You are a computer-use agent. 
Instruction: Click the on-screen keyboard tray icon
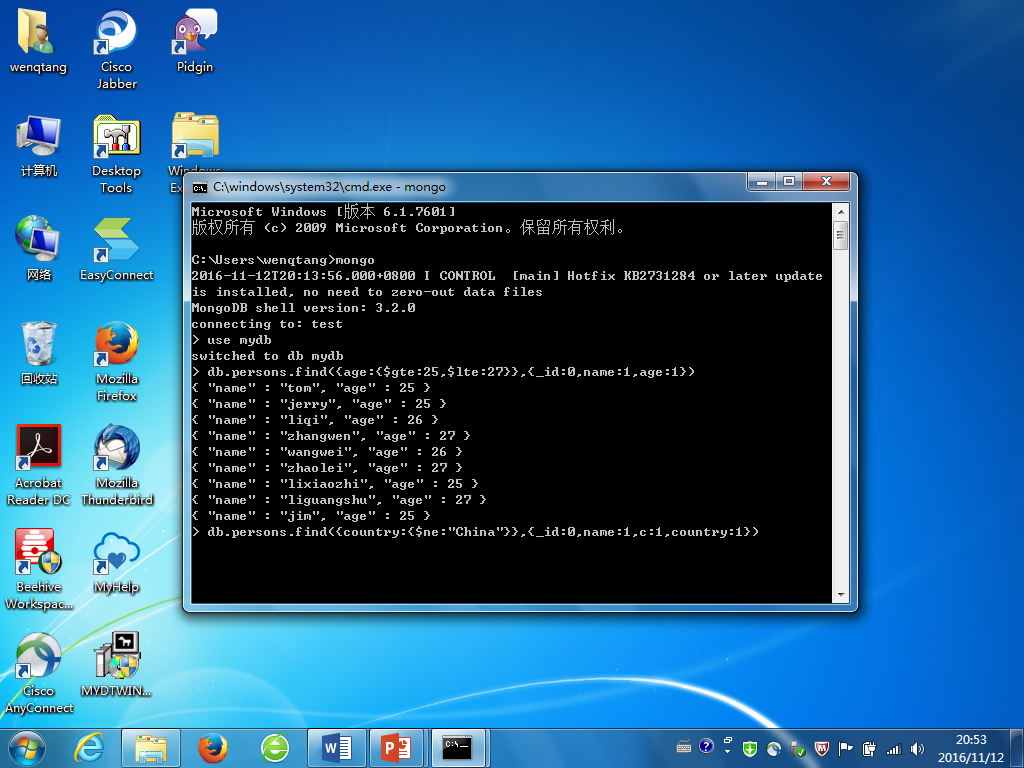tap(684, 747)
